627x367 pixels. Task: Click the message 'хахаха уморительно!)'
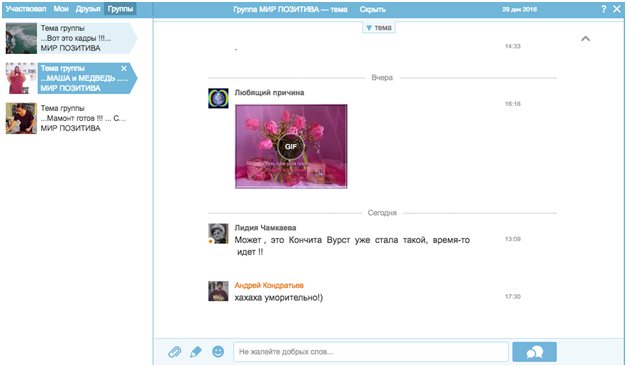pyautogui.click(x=279, y=297)
